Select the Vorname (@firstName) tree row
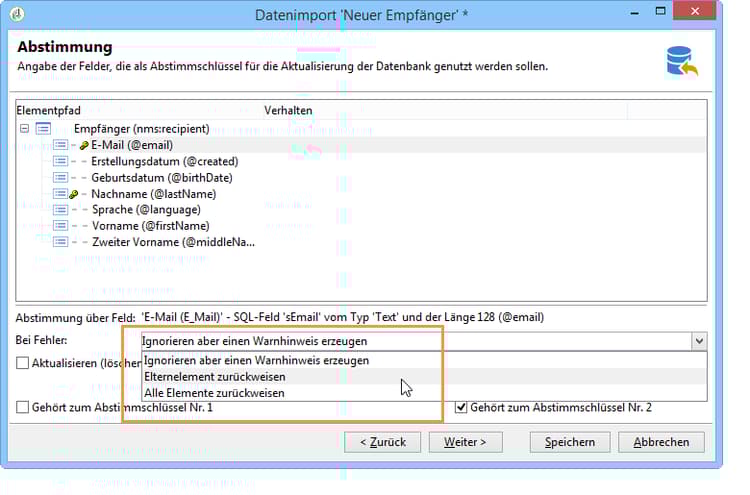Image resolution: width=750 pixels, height=495 pixels. 150,226
